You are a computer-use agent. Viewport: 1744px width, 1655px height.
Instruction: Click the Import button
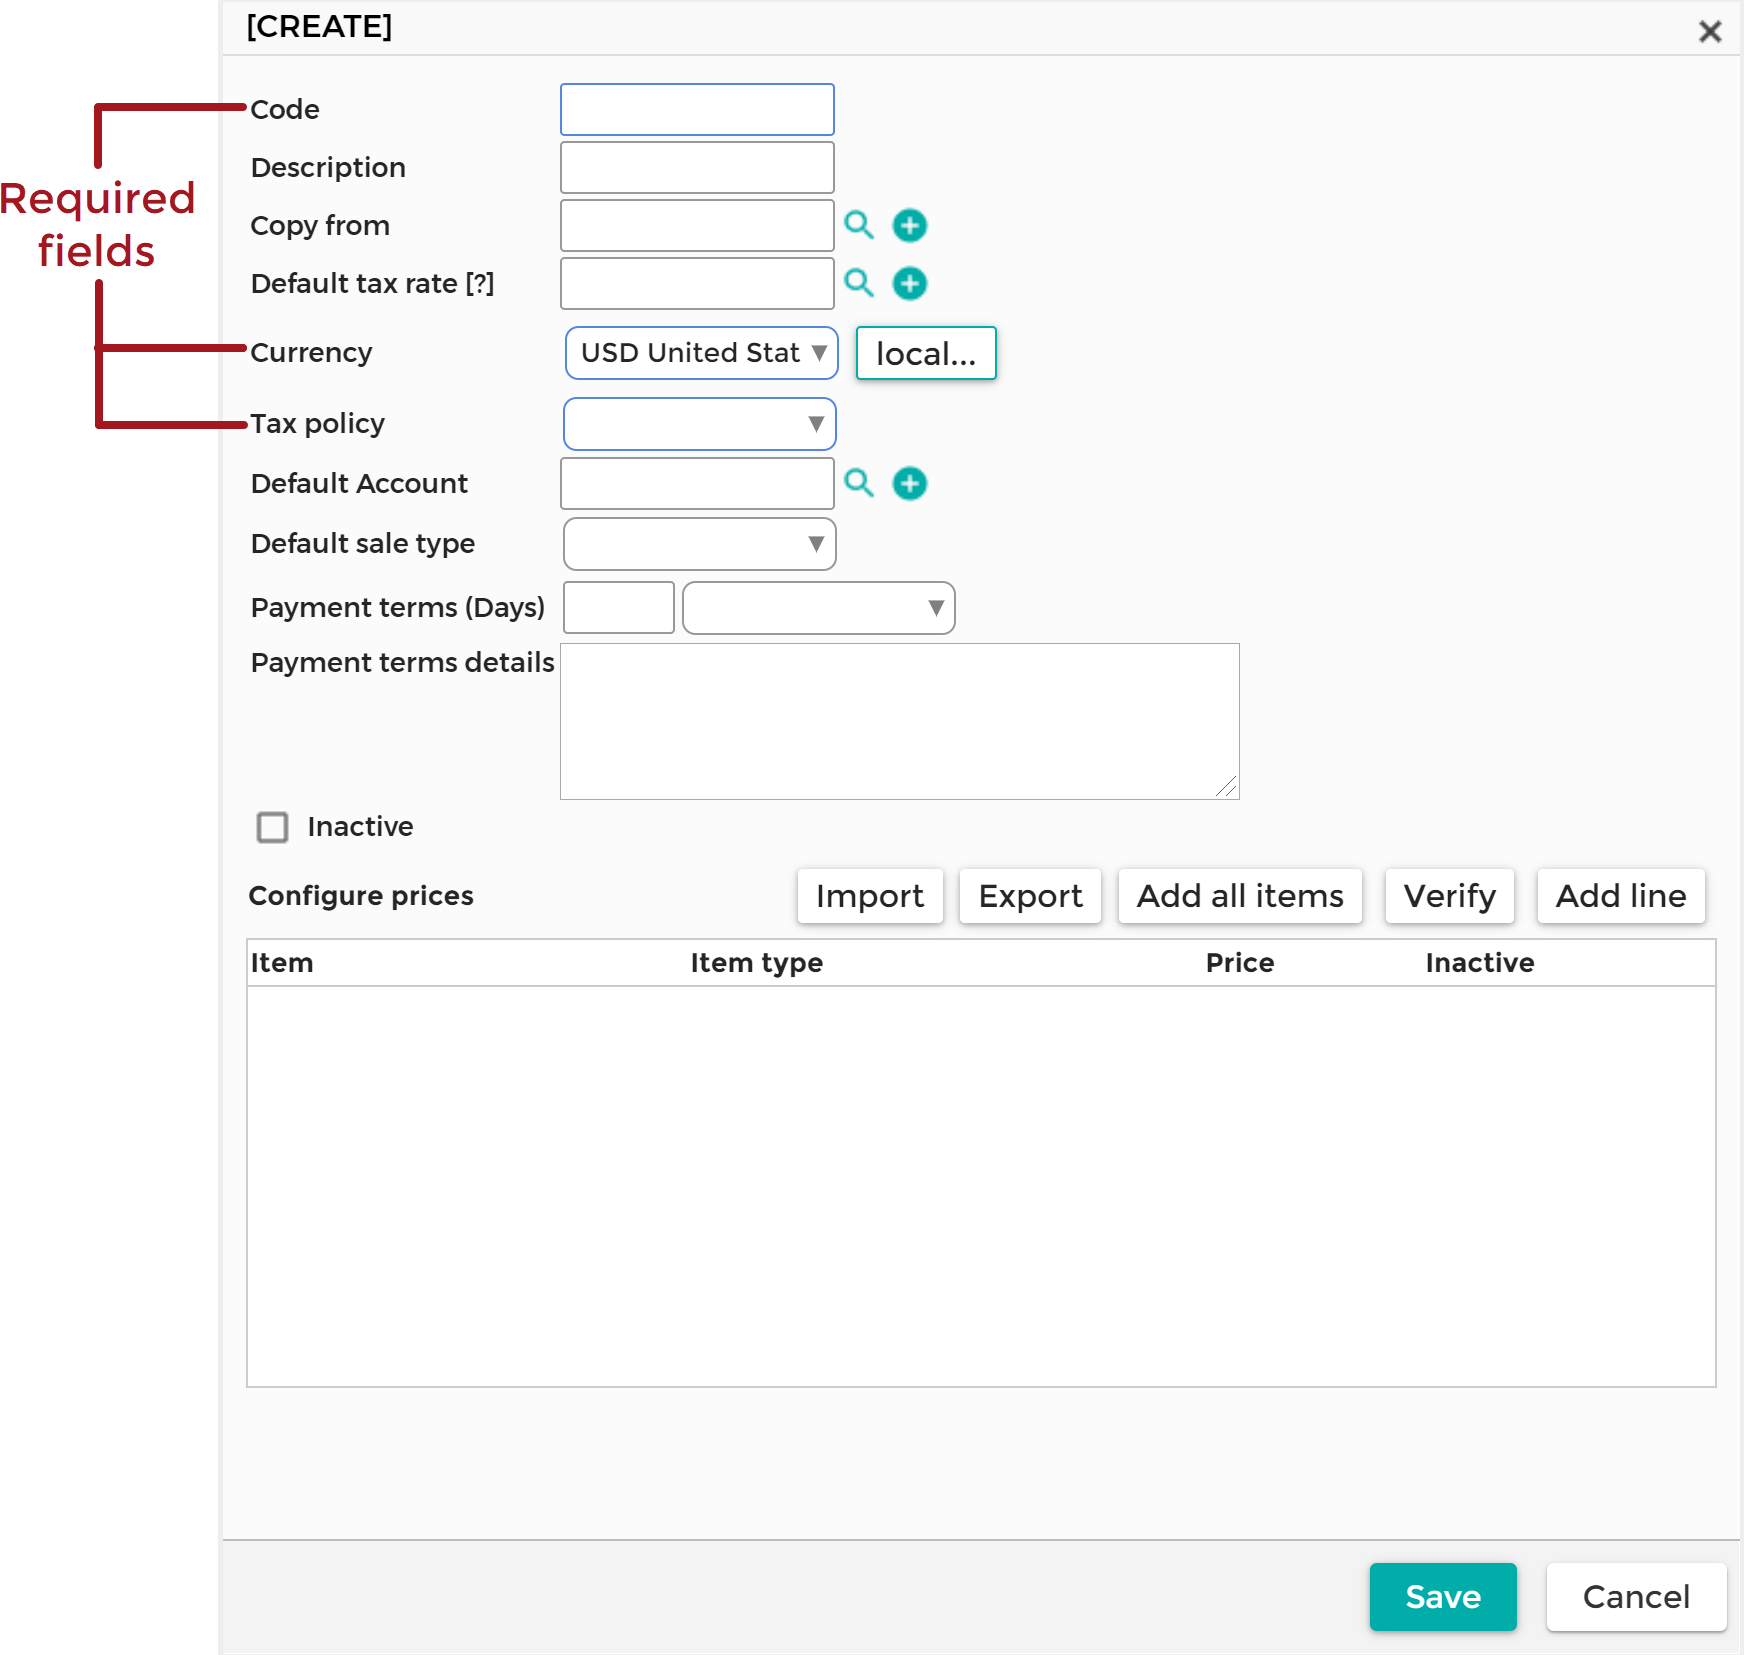point(870,896)
